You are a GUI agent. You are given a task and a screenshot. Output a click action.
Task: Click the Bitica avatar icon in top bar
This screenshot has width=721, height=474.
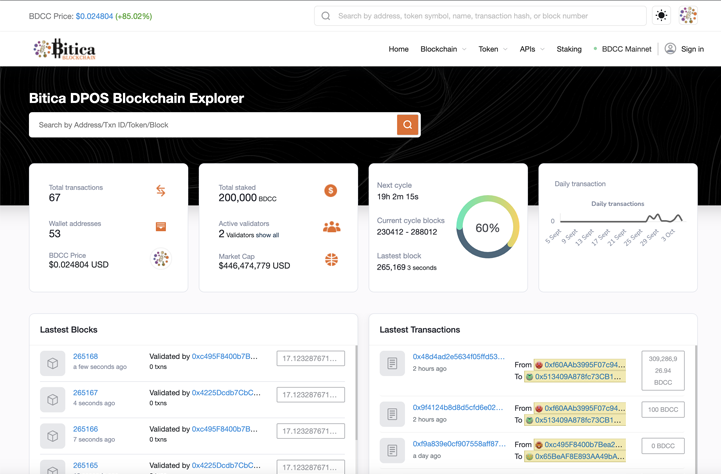click(x=688, y=16)
